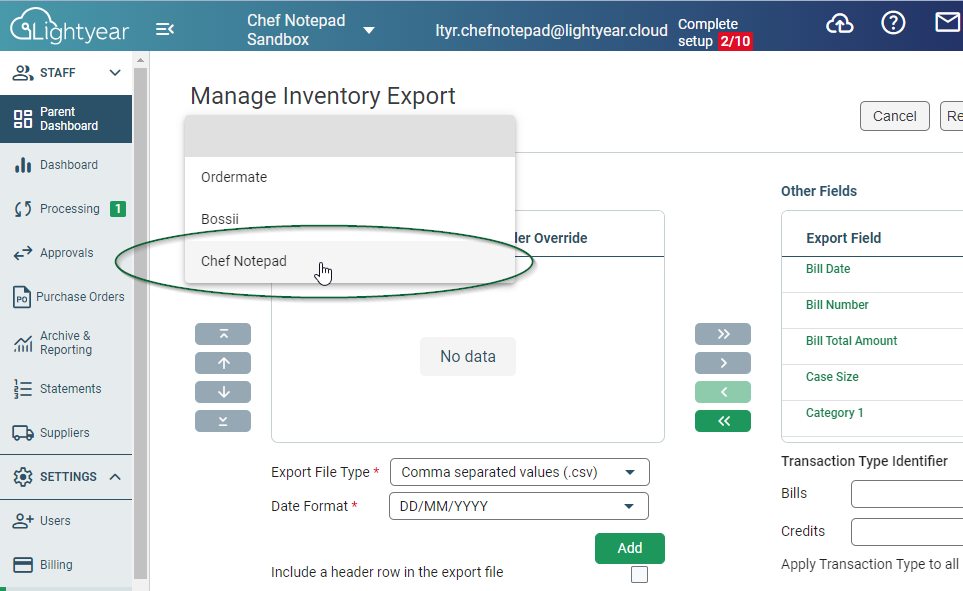Screen dimensions: 963x591
Task: Move field to top button
Action: (223, 334)
